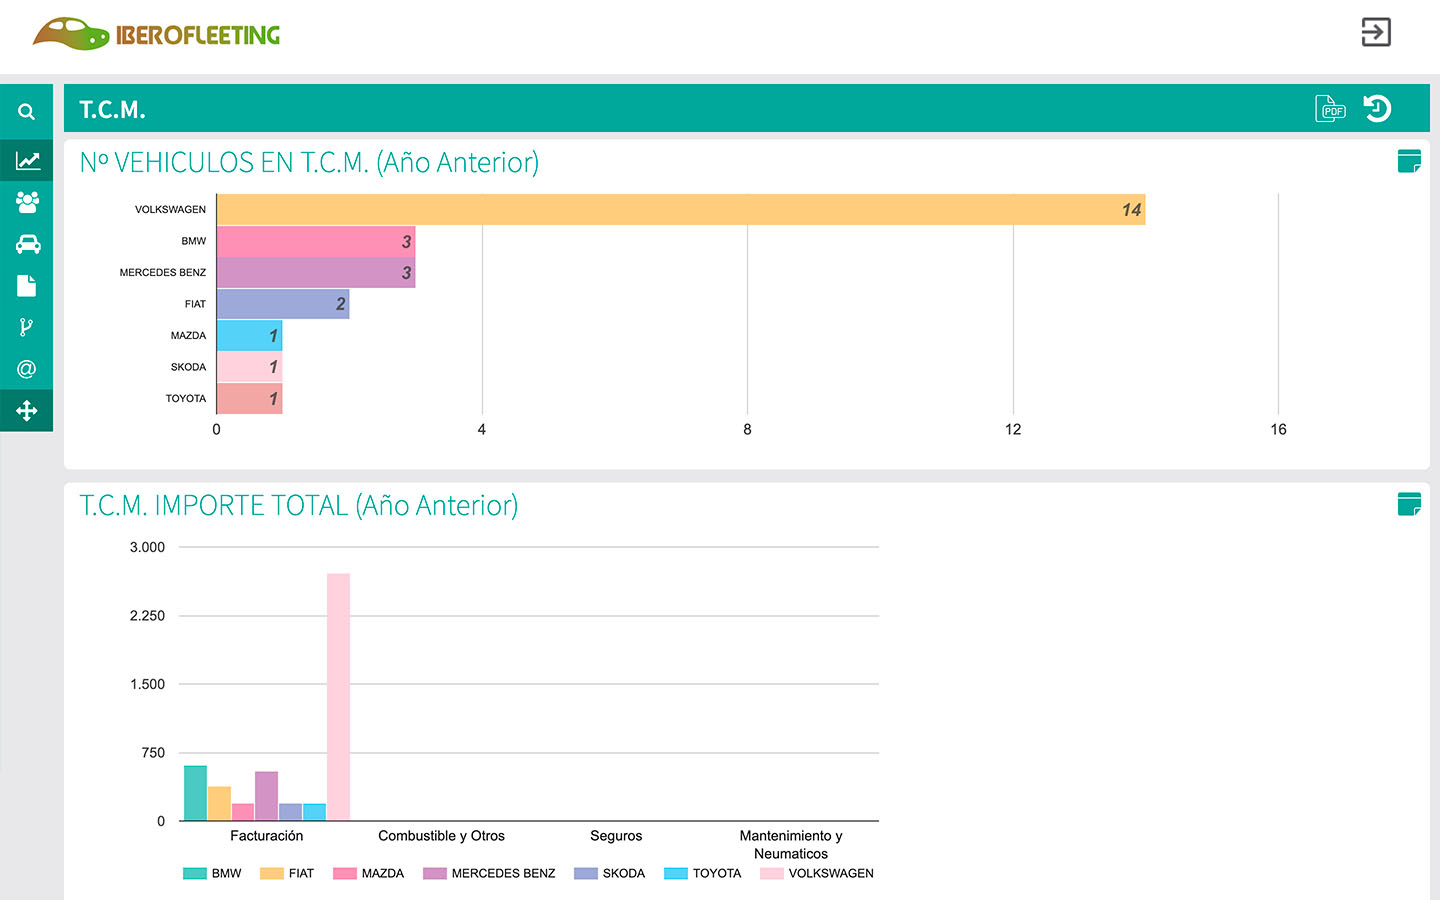Click the search icon in sidebar
Screen dimensions: 1440x900
click(x=27, y=112)
